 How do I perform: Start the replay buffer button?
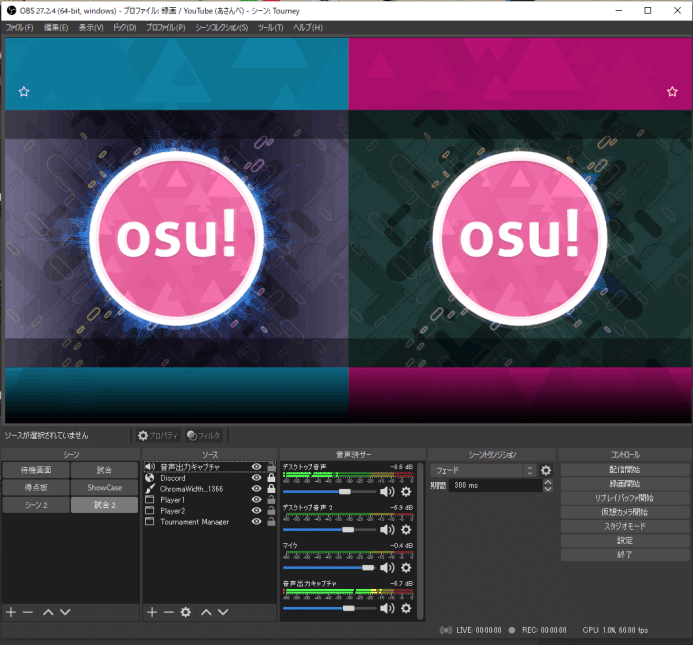coord(625,498)
